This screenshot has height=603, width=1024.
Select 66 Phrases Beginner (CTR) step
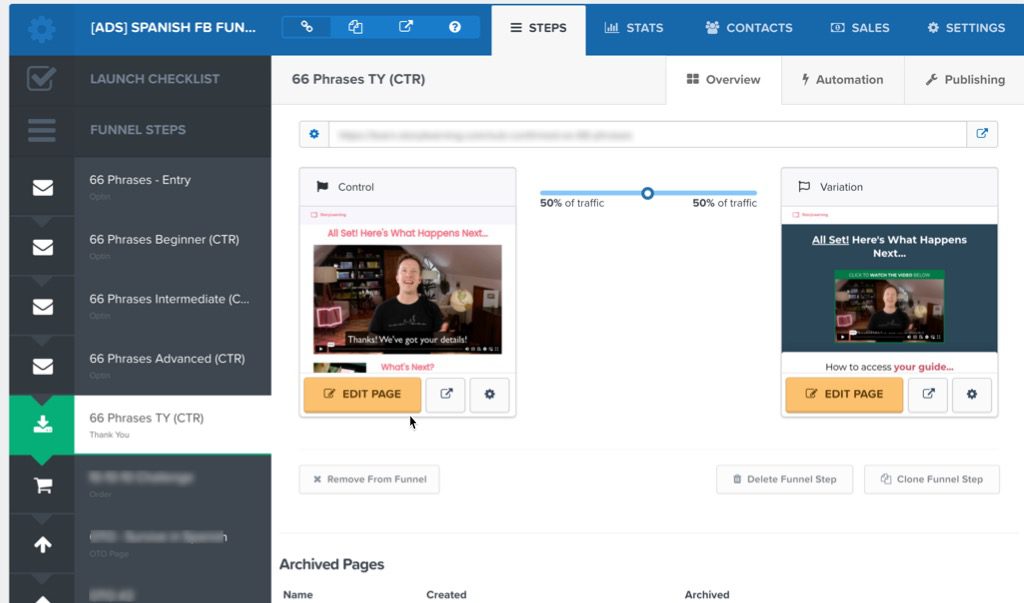coord(172,246)
